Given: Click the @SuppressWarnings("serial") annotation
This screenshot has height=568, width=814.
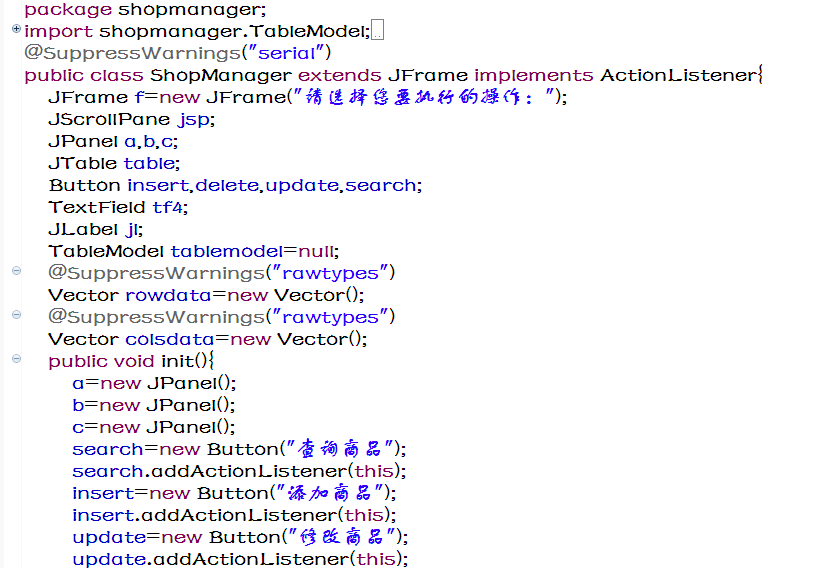Looking at the screenshot, I should click(x=178, y=53).
